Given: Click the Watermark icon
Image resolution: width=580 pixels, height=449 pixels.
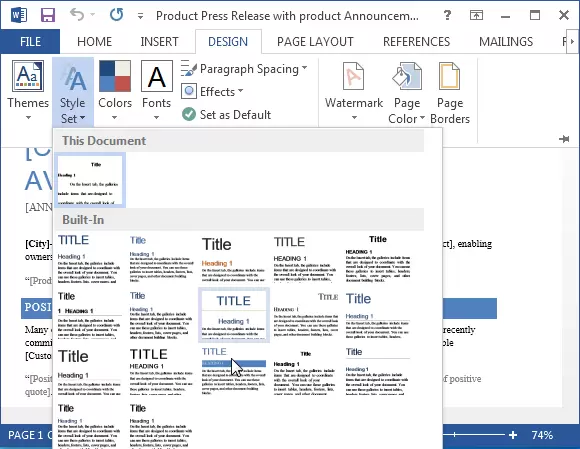Looking at the screenshot, I should point(353,76).
